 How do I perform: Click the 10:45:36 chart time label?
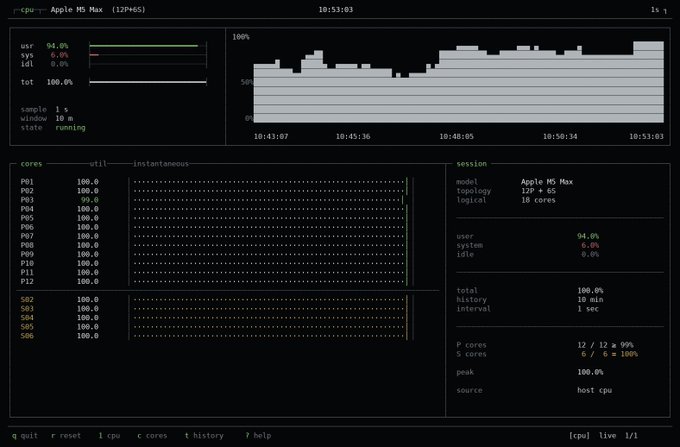point(353,136)
